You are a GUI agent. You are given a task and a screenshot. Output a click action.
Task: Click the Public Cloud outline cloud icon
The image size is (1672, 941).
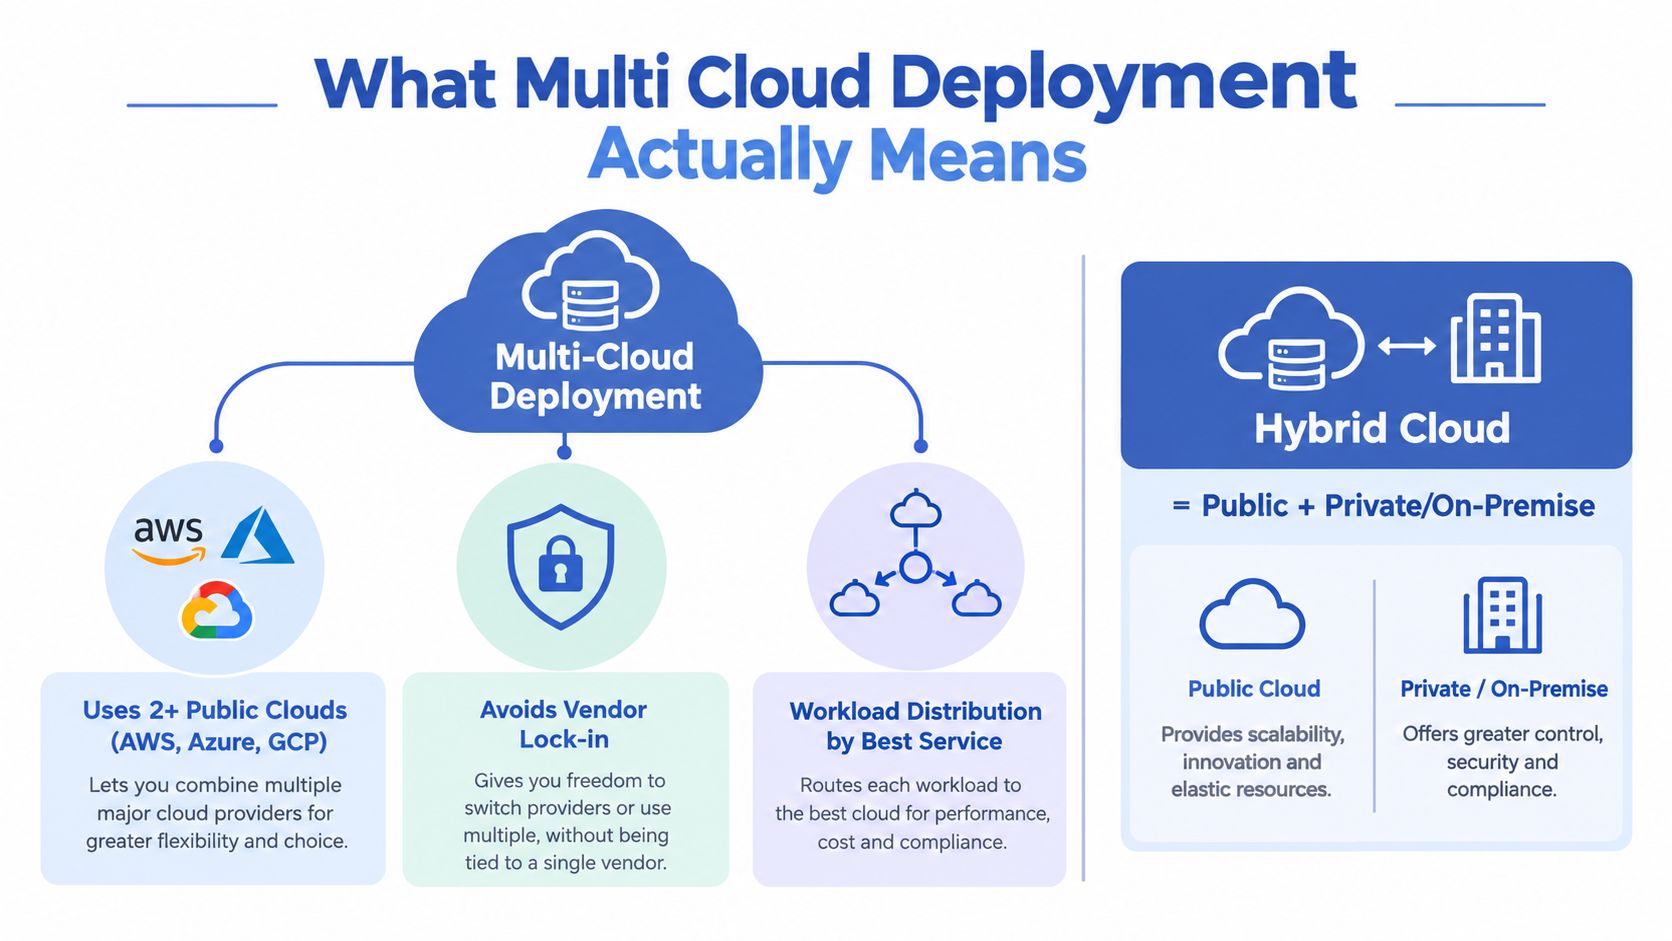1252,613
